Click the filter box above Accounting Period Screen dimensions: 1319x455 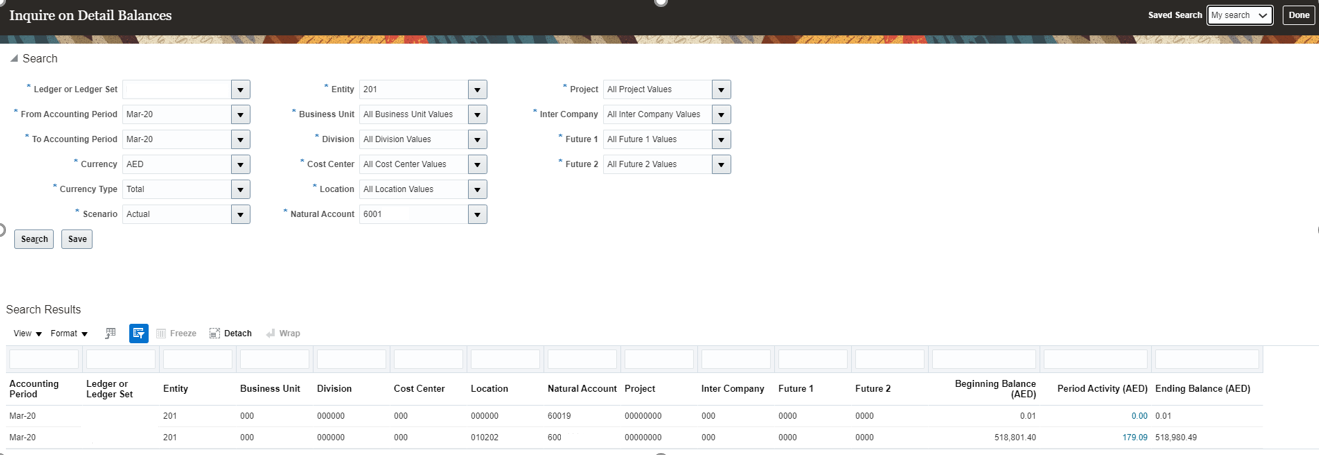tap(44, 359)
